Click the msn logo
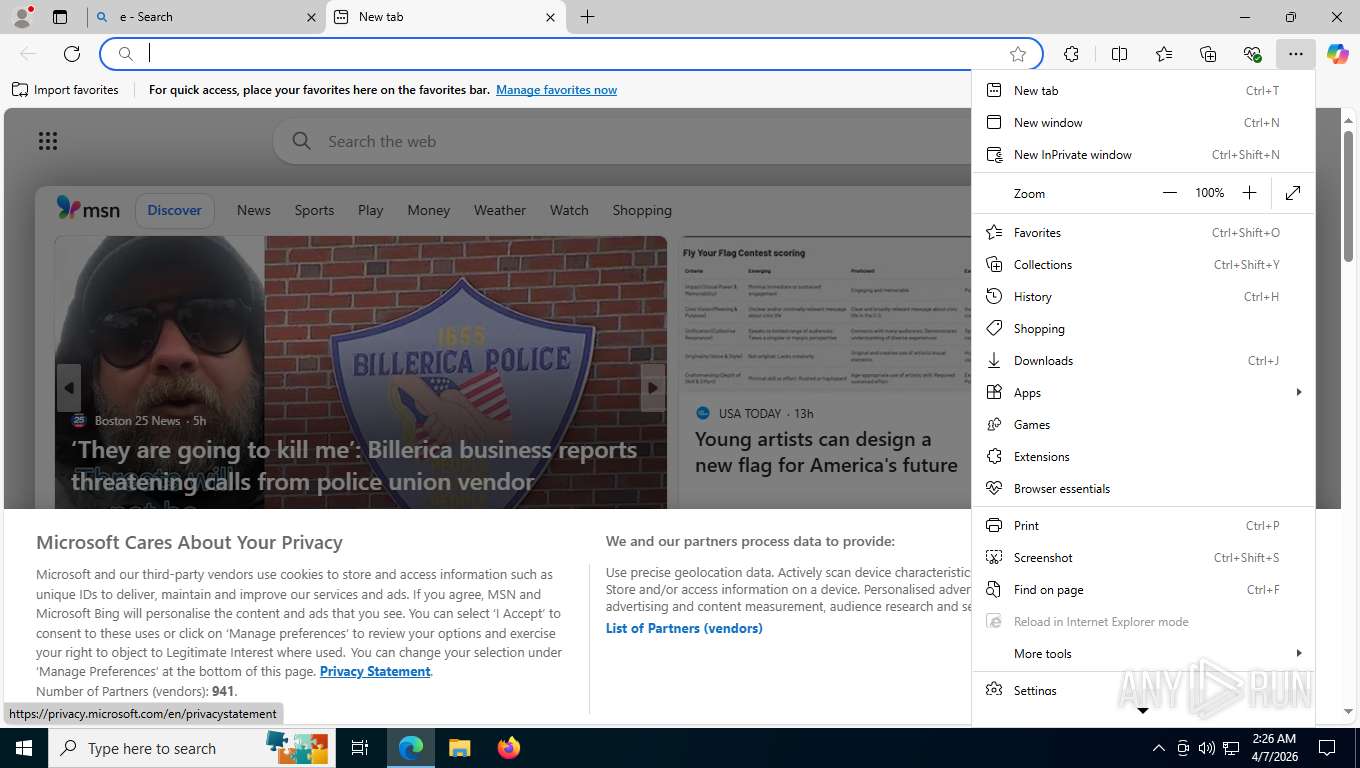The width and height of the screenshot is (1360, 768). pos(88,209)
